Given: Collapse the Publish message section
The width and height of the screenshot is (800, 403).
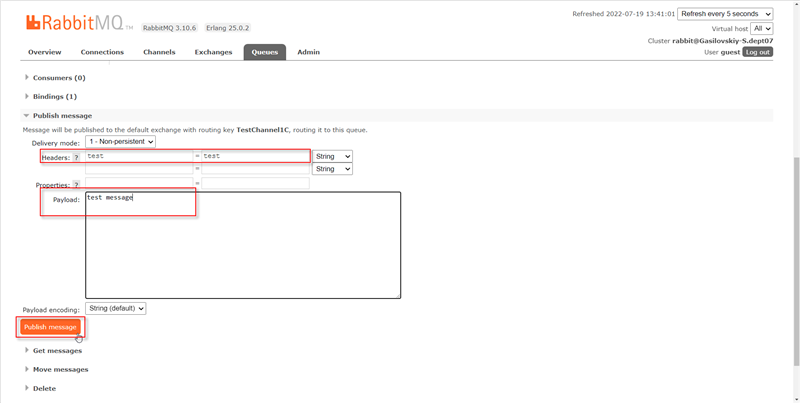Looking at the screenshot, I should (x=61, y=116).
